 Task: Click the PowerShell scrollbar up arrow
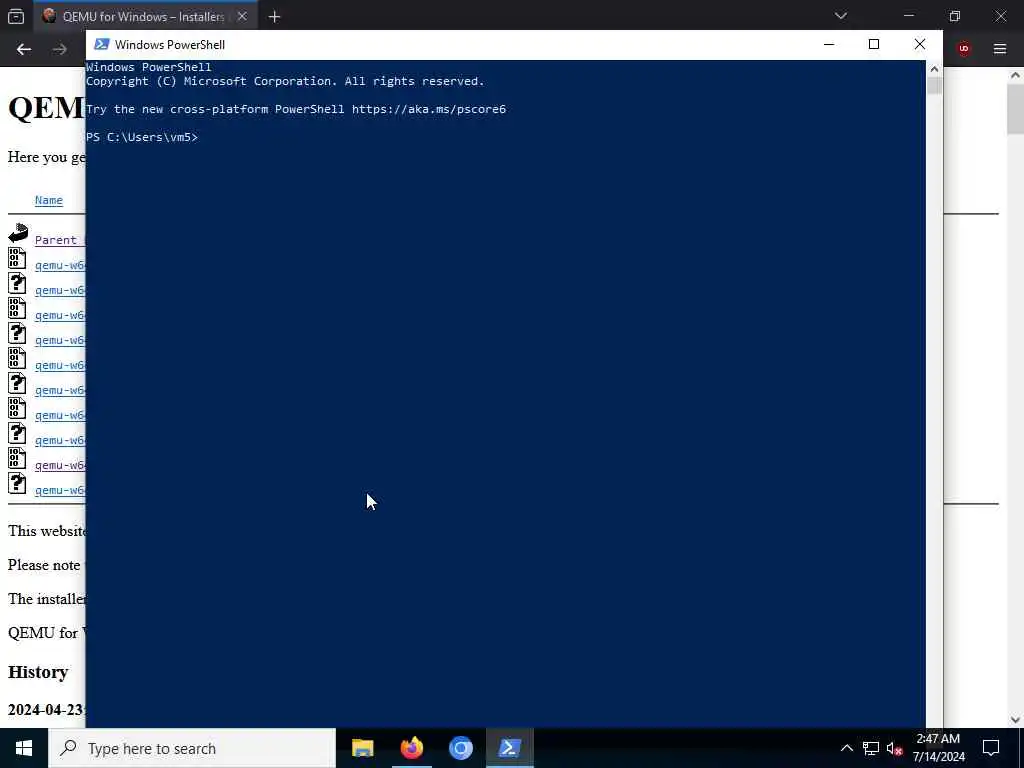(x=934, y=69)
